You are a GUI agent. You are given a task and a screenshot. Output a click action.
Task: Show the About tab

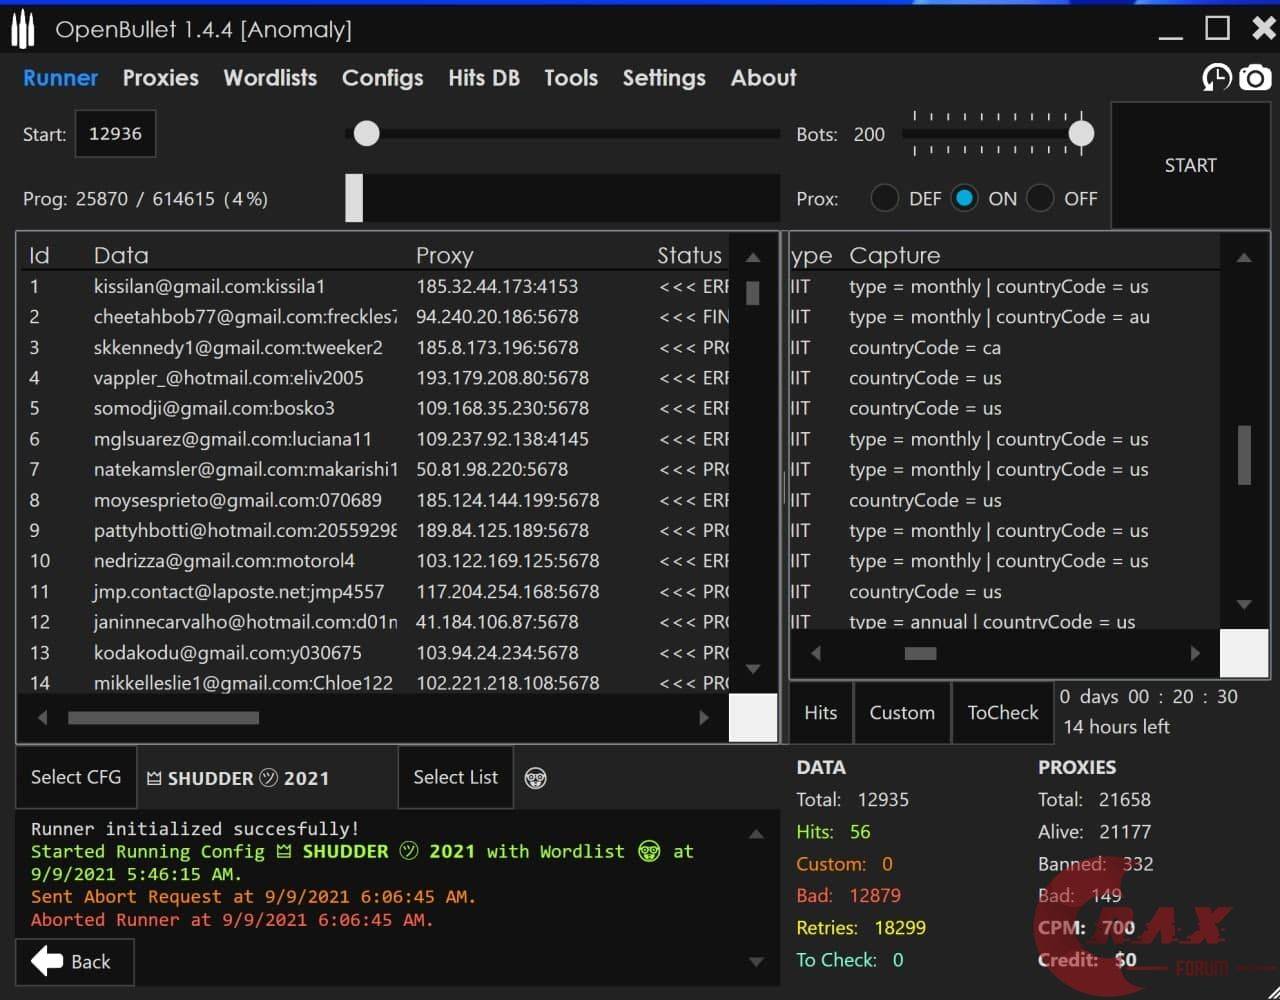click(x=764, y=78)
